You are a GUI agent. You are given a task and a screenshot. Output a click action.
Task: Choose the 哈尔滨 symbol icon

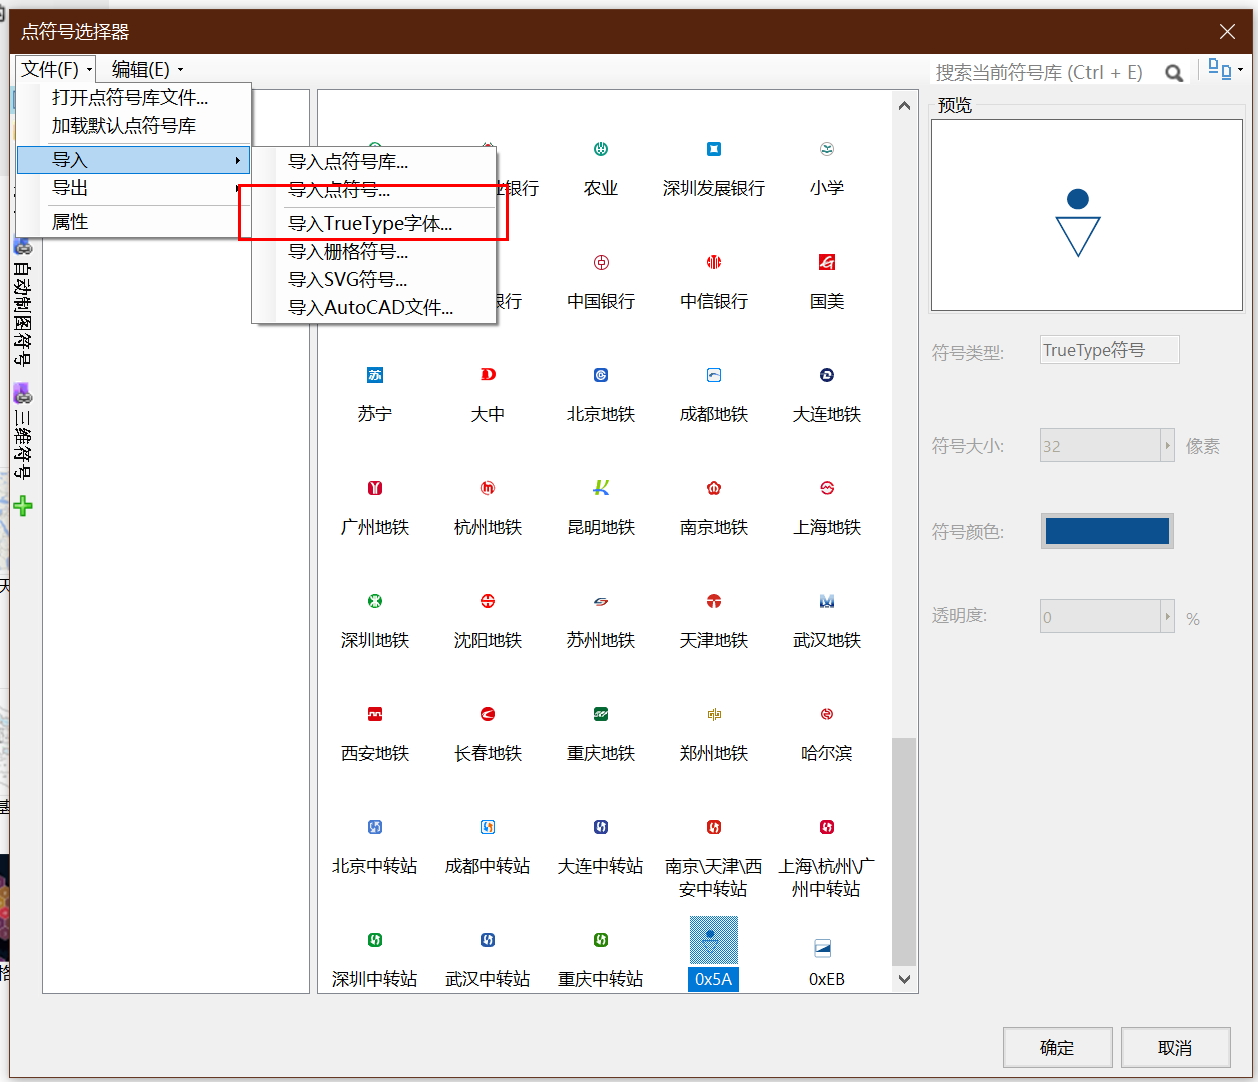click(827, 714)
